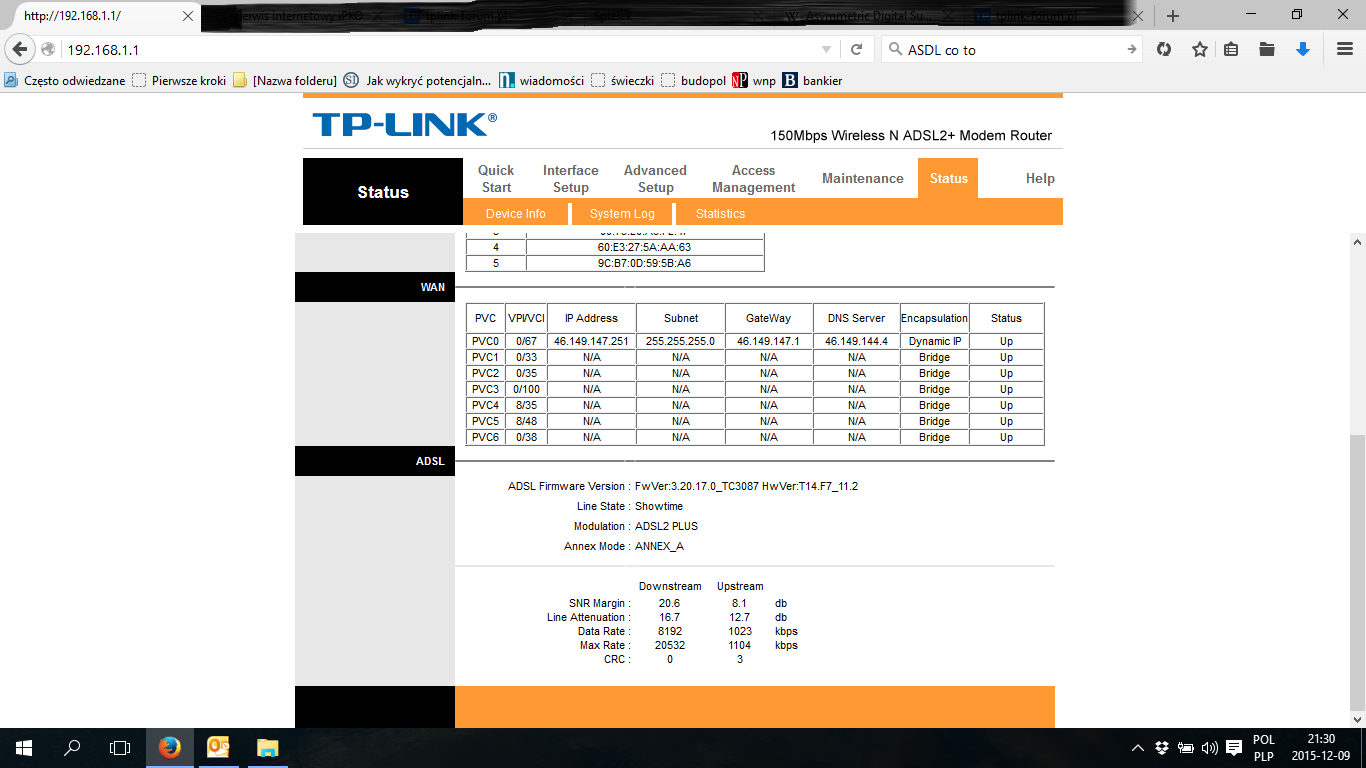Open File Explorer from the taskbar

[x=267, y=747]
